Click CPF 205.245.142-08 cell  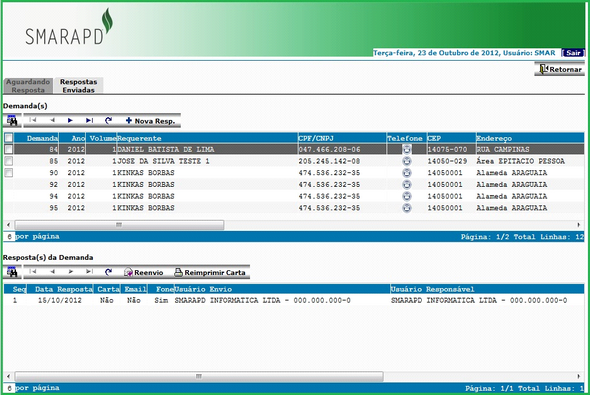[x=329, y=161]
